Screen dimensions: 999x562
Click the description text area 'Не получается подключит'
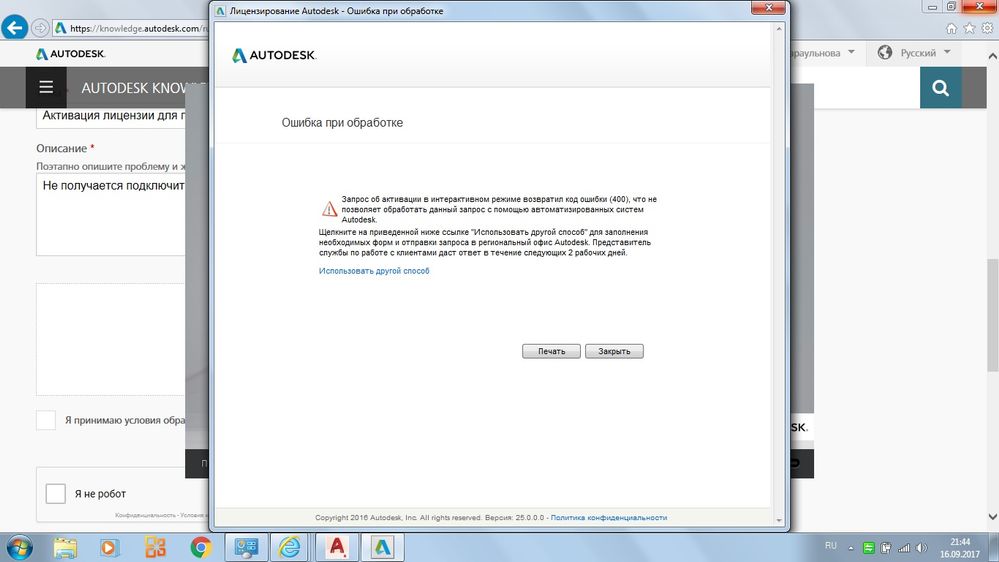[x=111, y=215]
